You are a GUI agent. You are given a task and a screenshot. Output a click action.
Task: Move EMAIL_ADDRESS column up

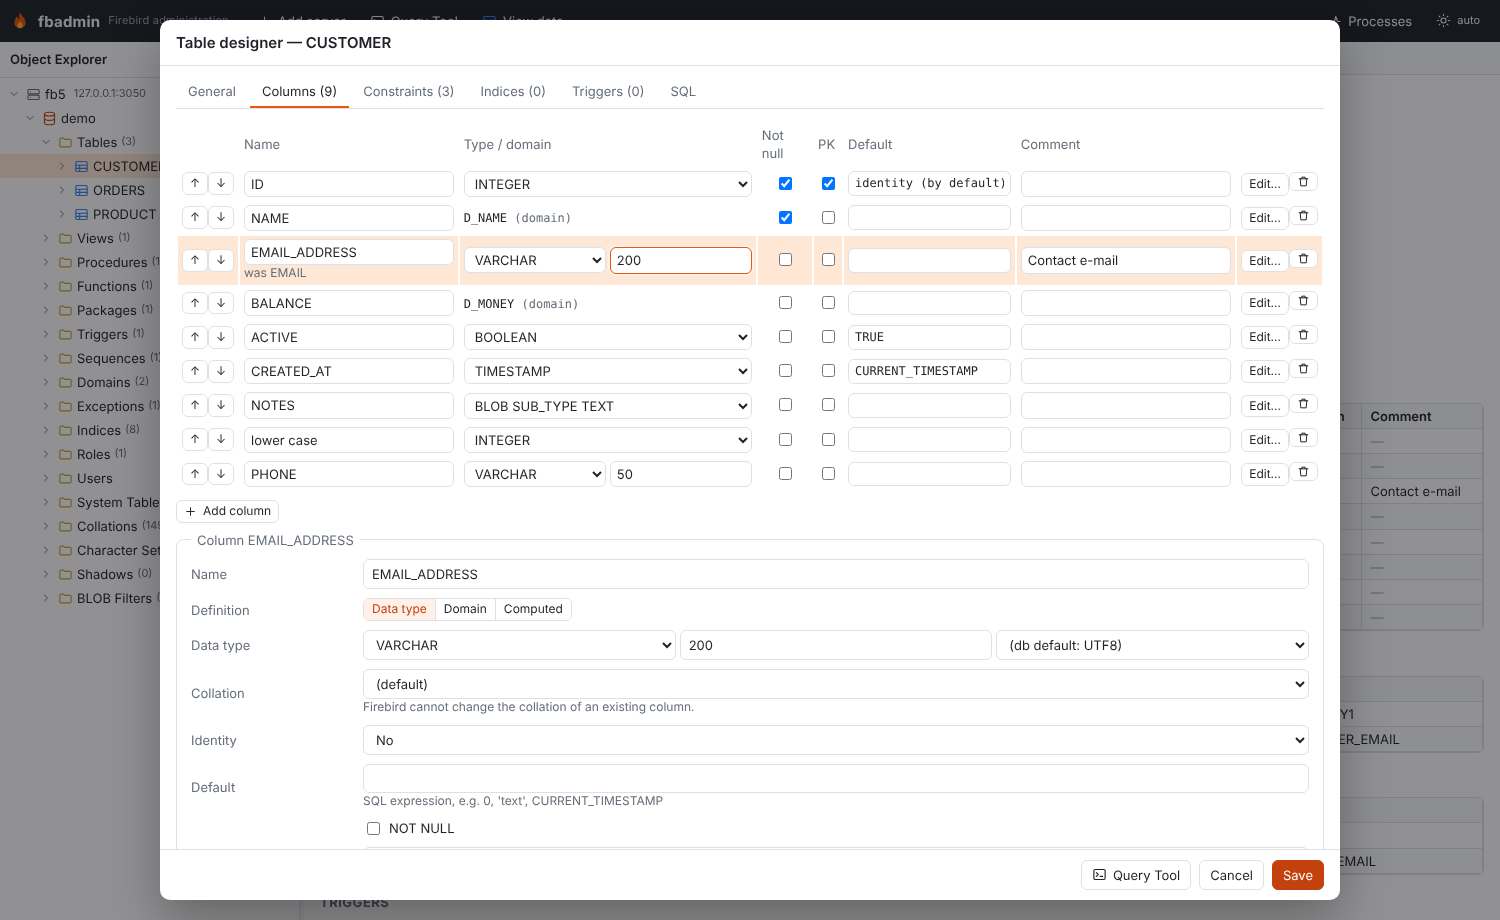click(x=195, y=260)
